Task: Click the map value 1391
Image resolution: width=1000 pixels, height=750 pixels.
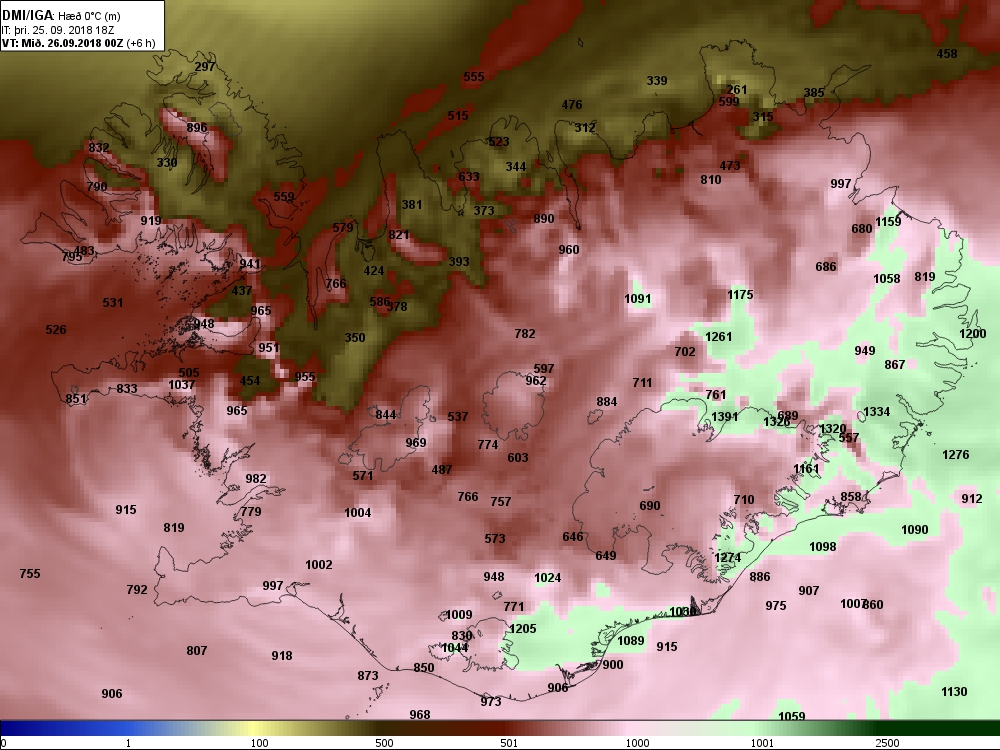Action: [724, 417]
